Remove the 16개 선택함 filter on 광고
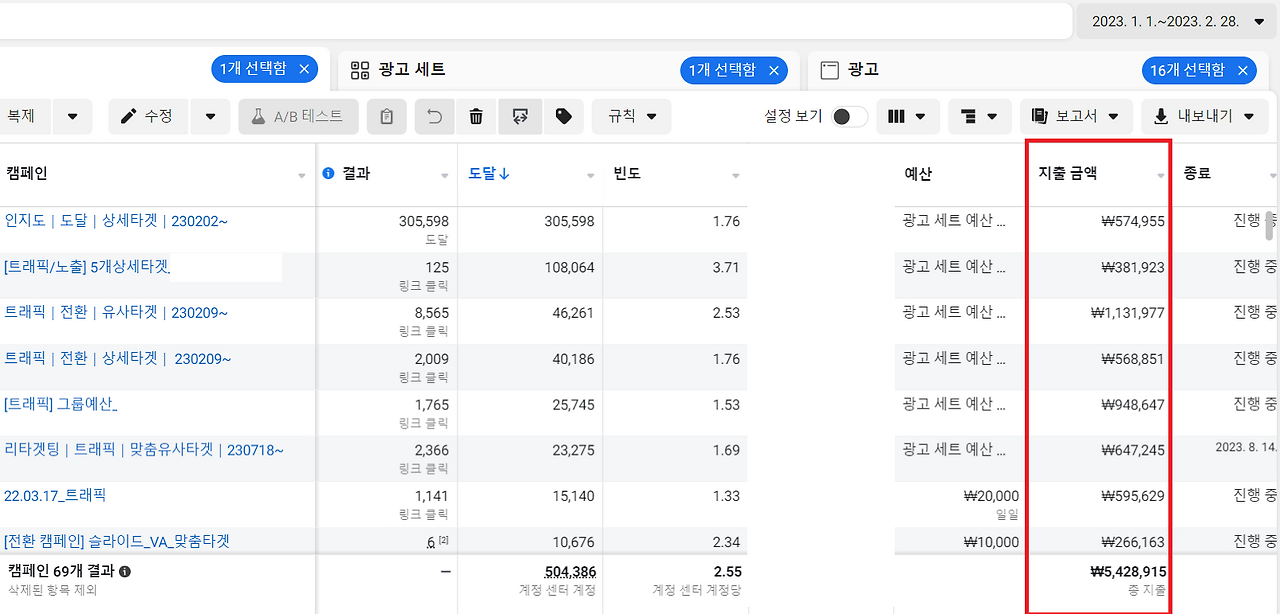 tap(1242, 70)
